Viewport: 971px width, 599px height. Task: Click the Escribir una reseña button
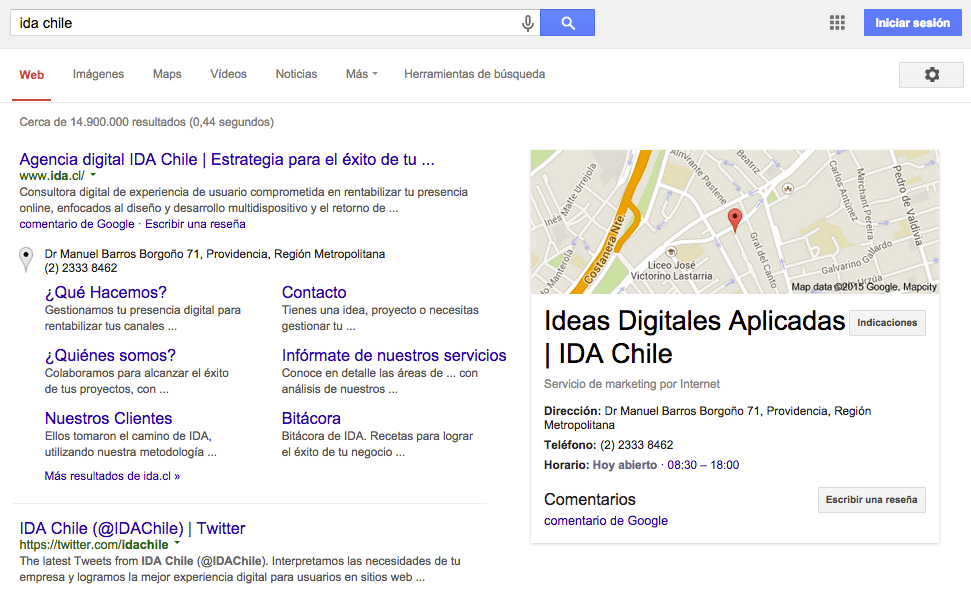pos(871,499)
